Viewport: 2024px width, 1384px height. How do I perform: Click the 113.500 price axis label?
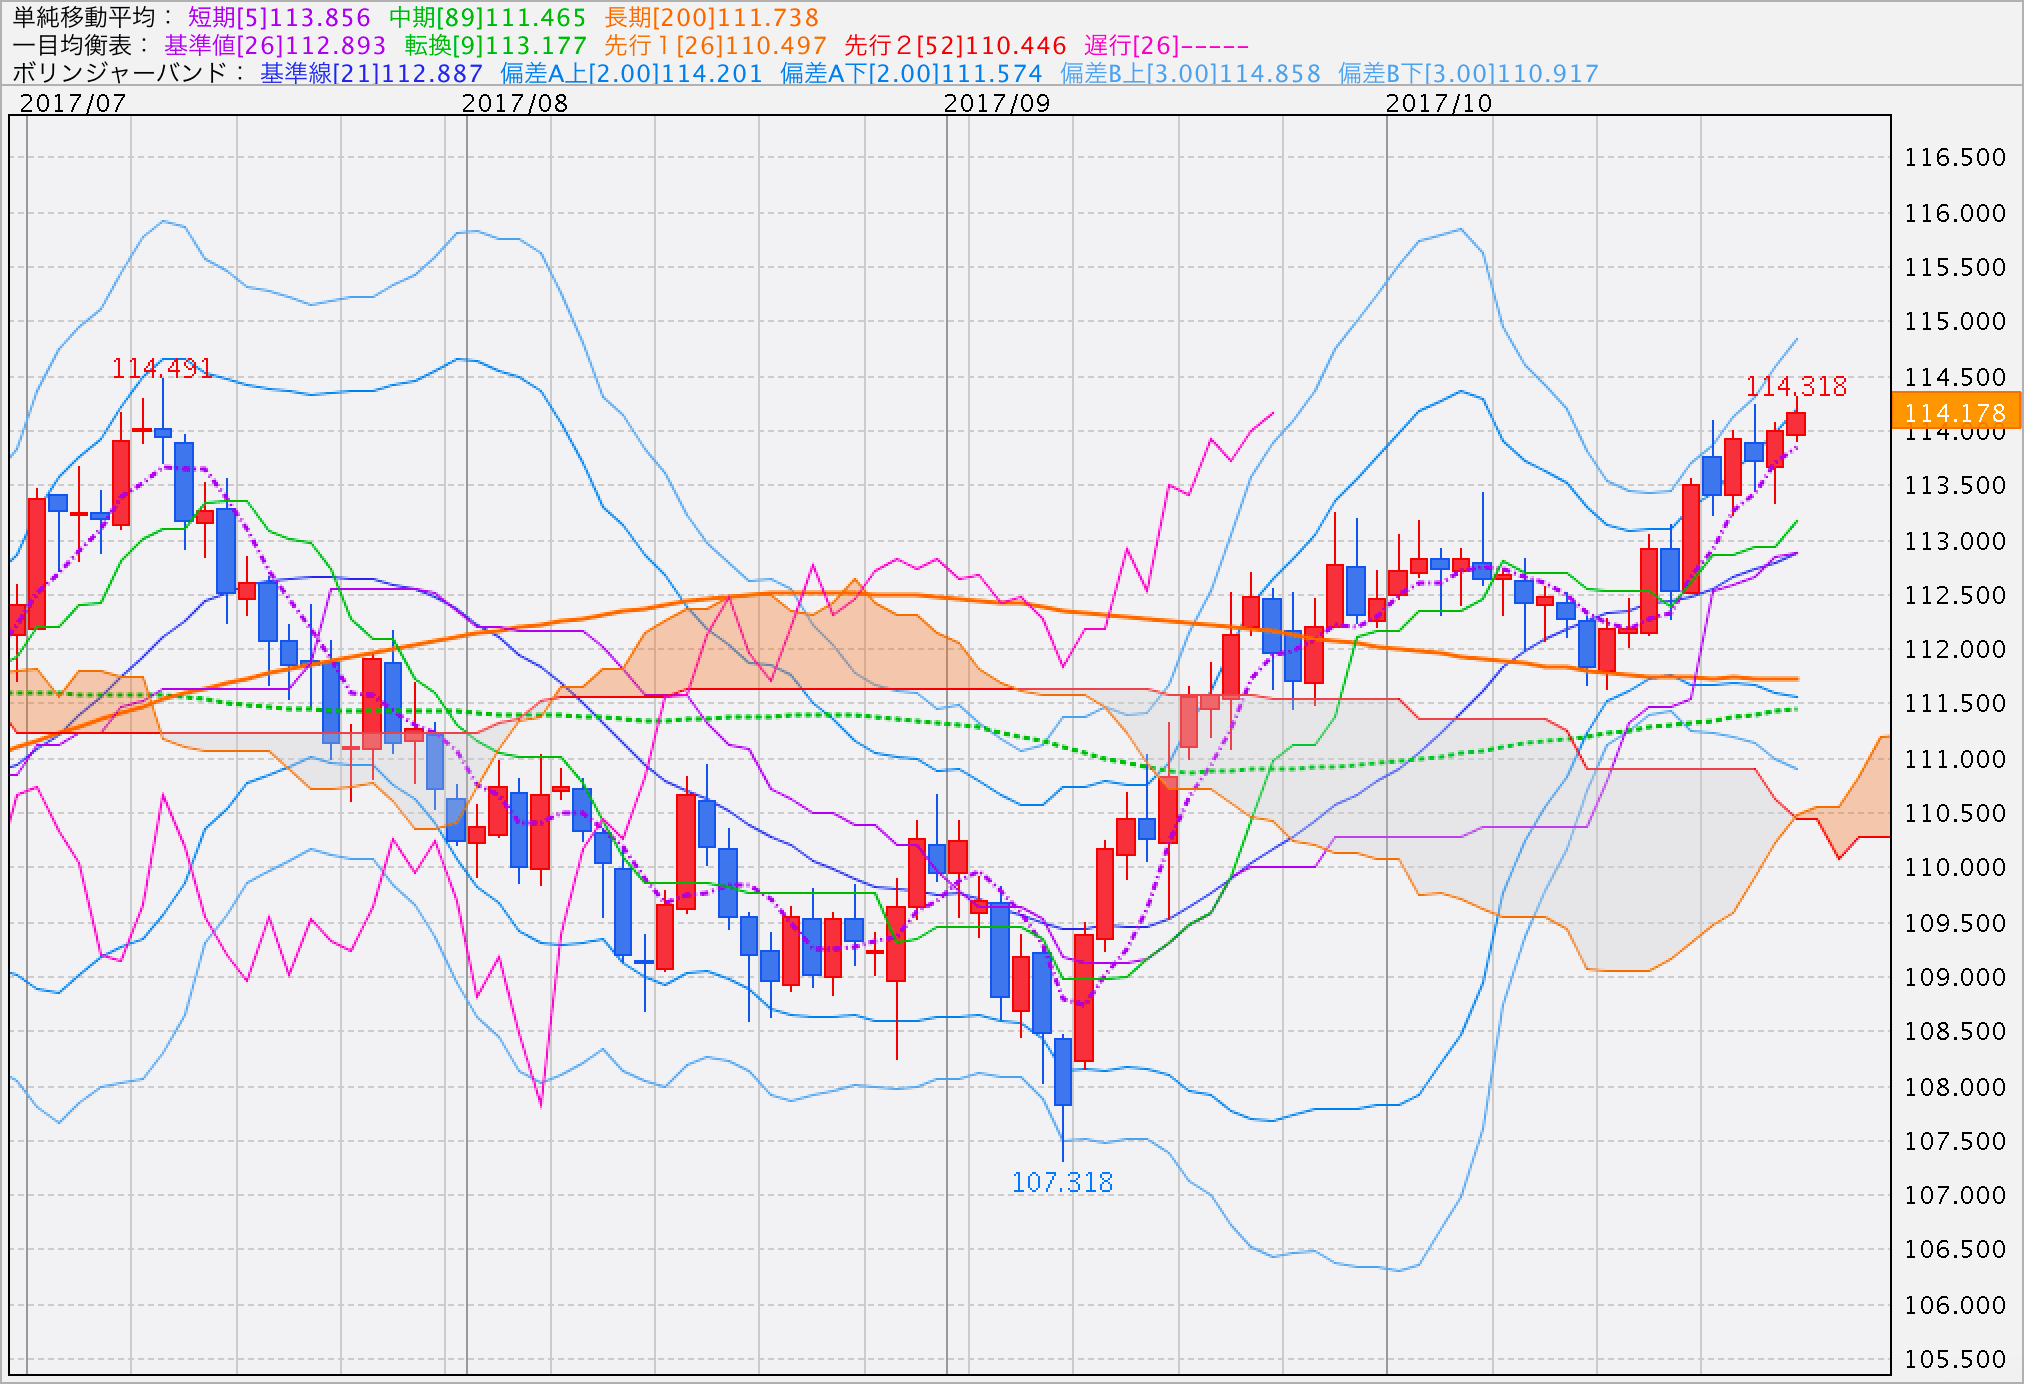[x=1955, y=485]
